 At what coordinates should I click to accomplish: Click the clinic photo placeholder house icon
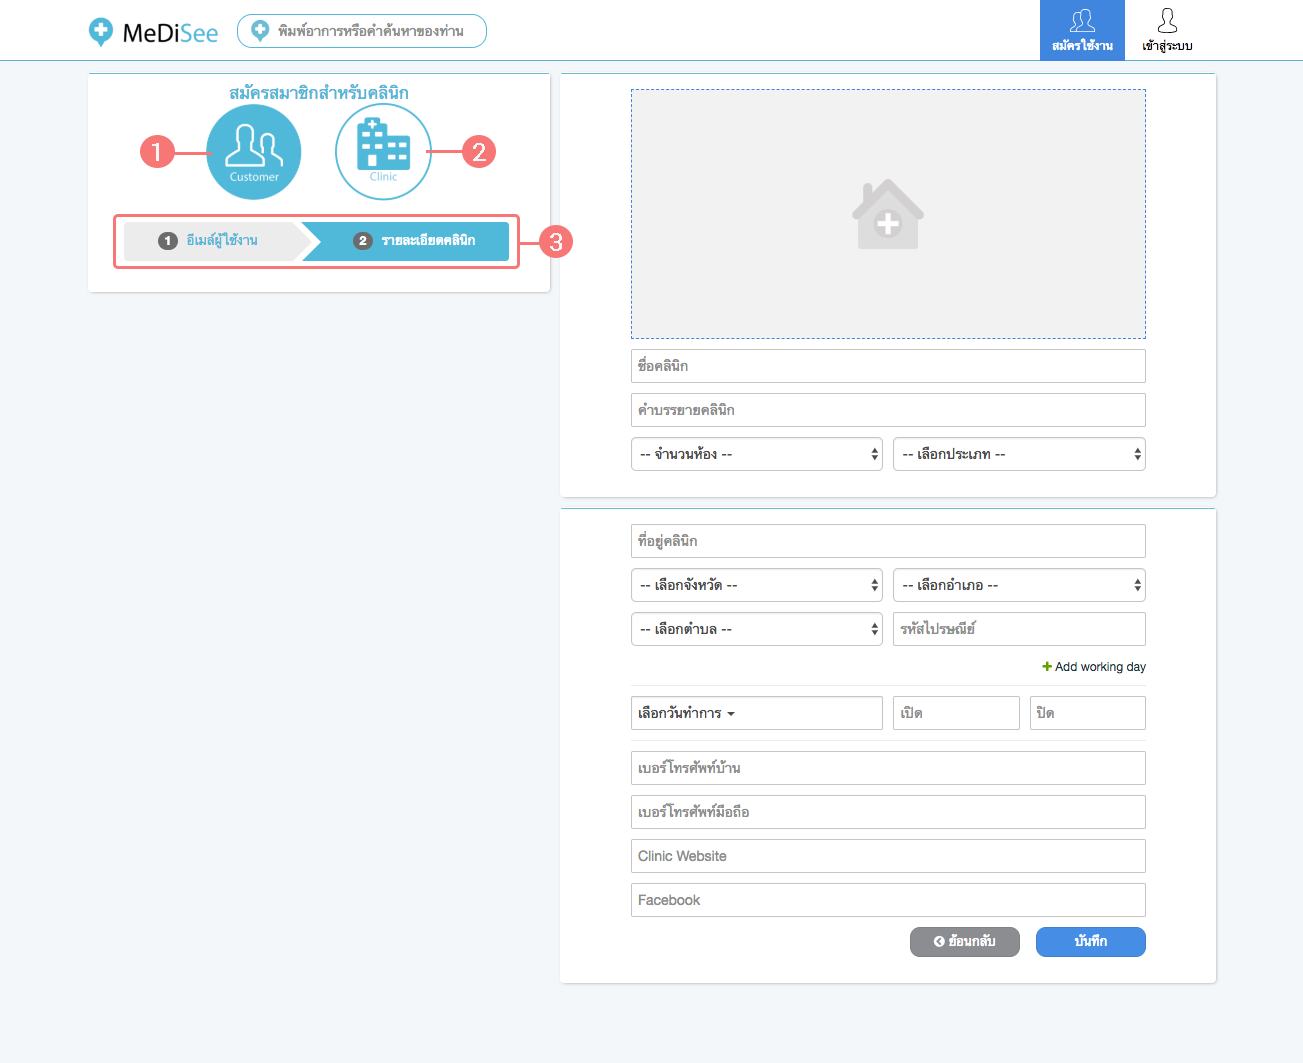pos(887,214)
